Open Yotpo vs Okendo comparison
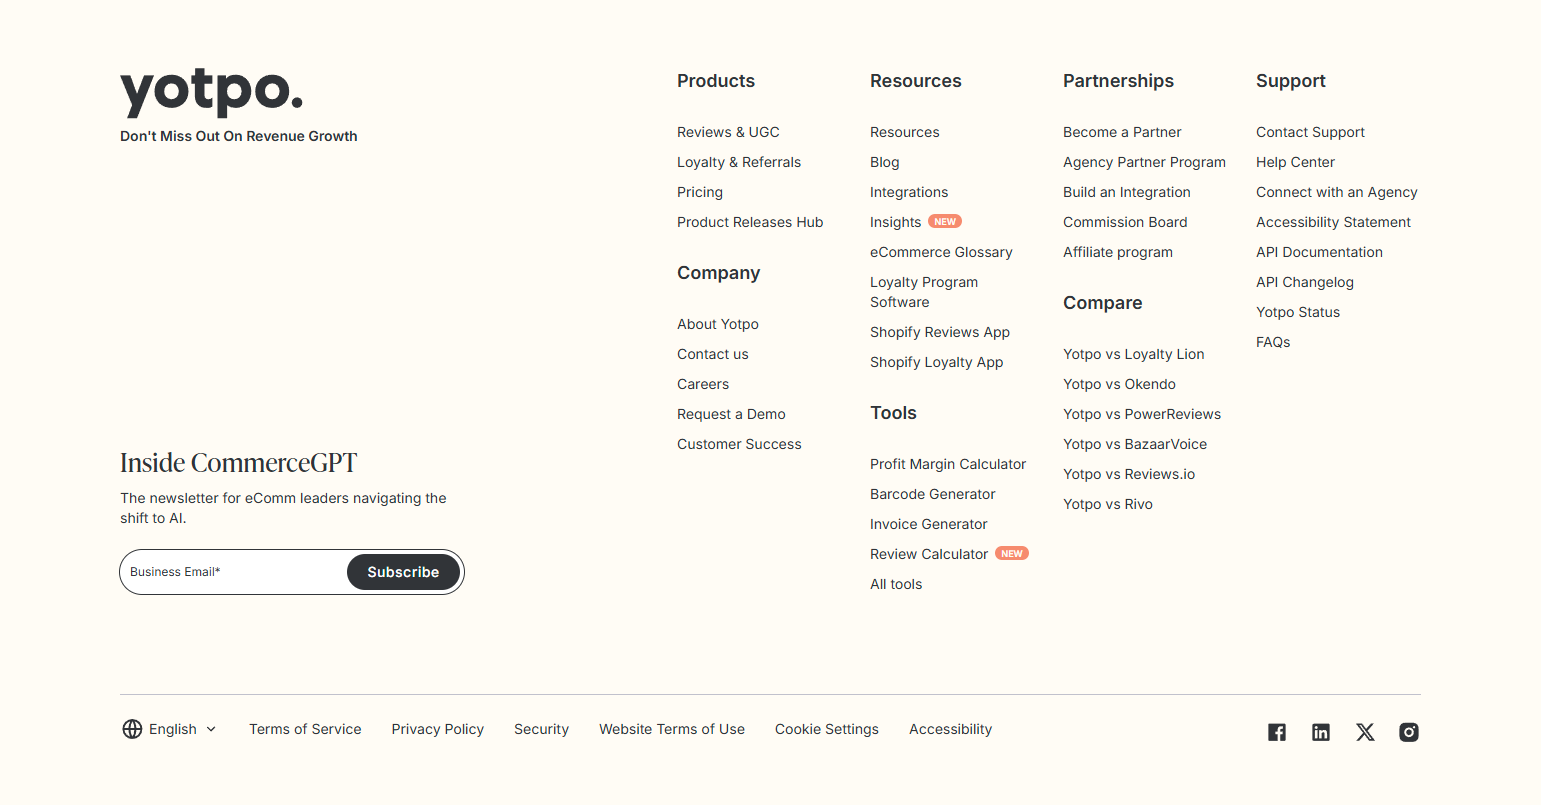Screen dimensions: 1541x805 click(x=1119, y=384)
